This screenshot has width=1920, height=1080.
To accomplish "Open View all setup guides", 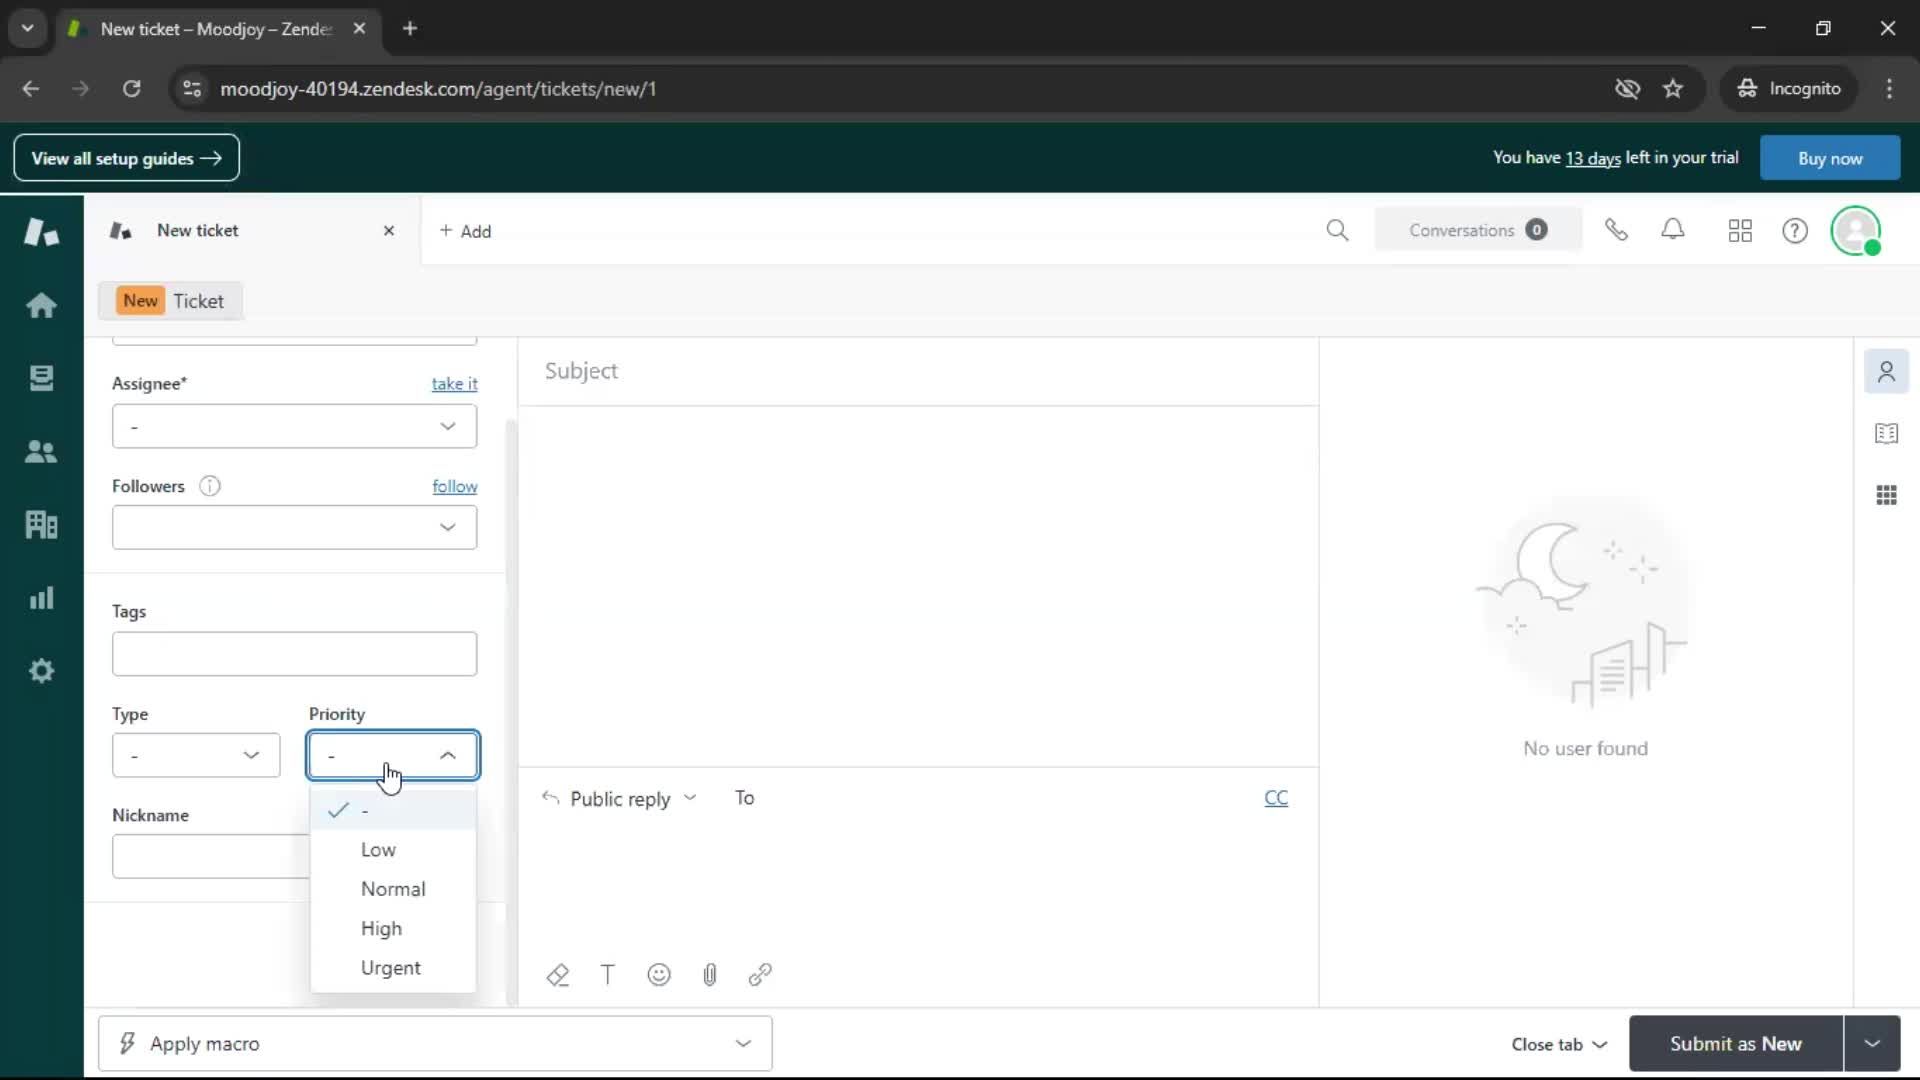I will pyautogui.click(x=126, y=158).
